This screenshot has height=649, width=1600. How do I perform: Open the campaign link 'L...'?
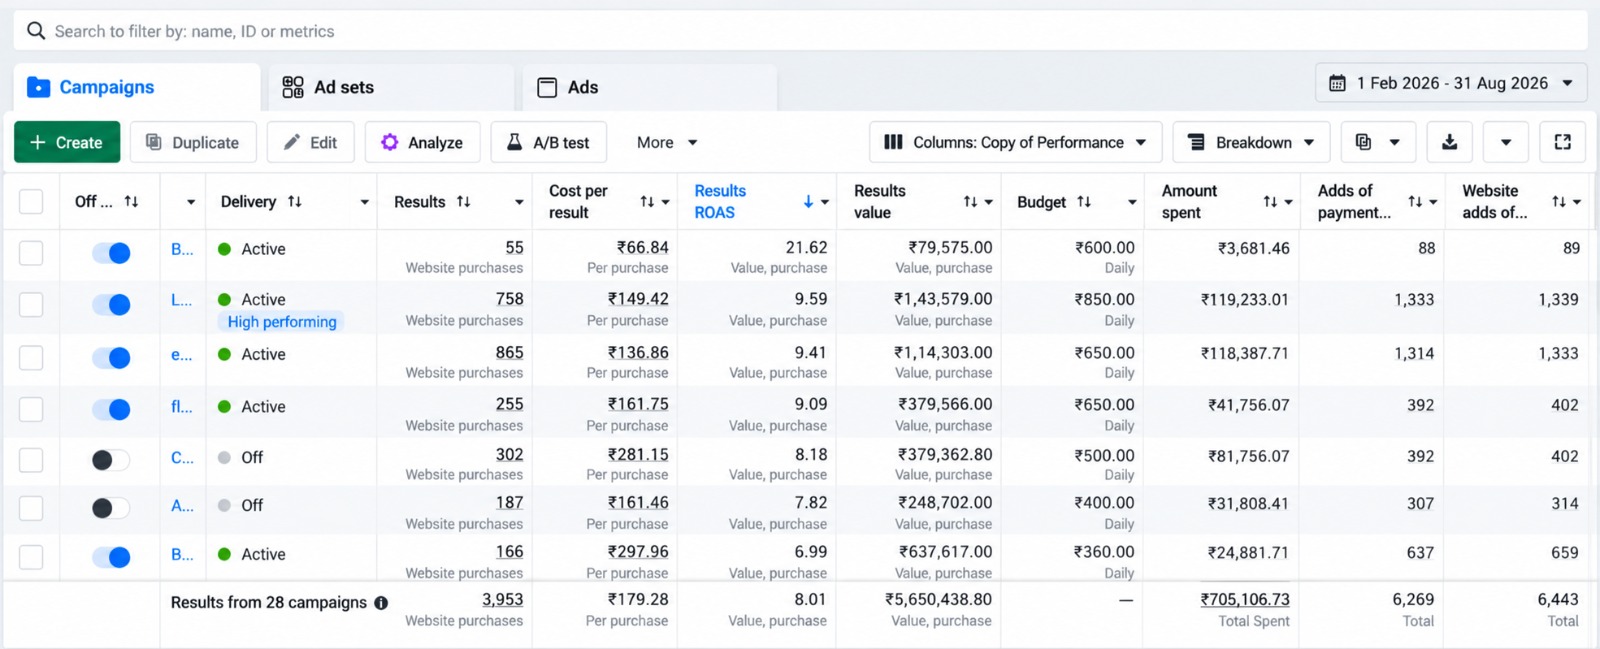[181, 299]
